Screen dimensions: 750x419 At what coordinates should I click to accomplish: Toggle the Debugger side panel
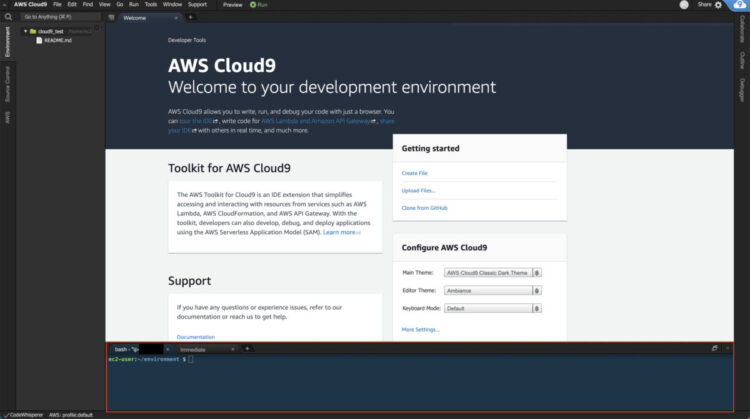pos(742,90)
